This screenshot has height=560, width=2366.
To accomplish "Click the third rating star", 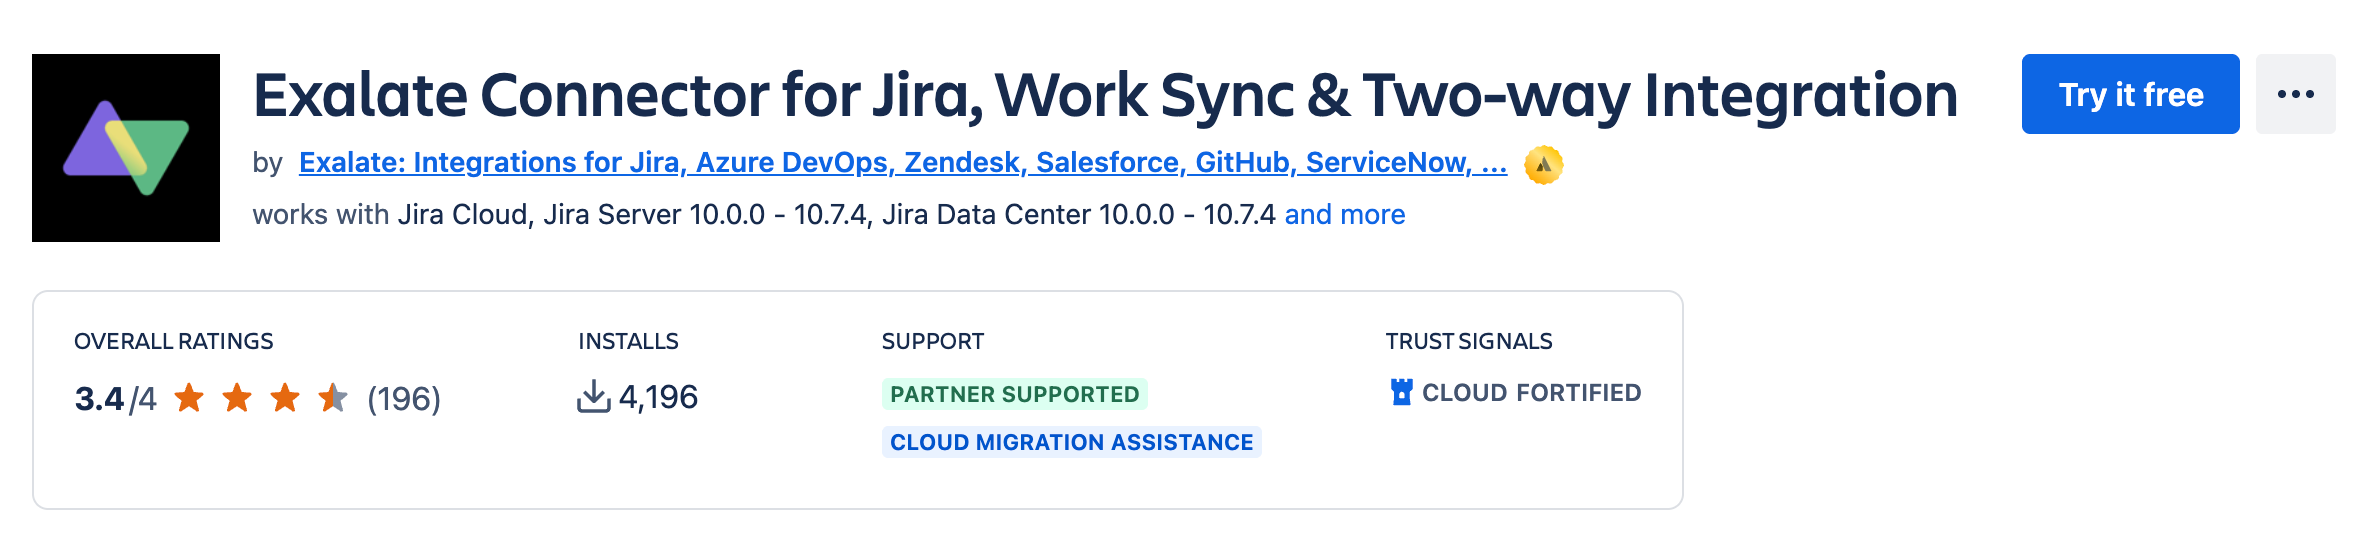I will coord(285,398).
